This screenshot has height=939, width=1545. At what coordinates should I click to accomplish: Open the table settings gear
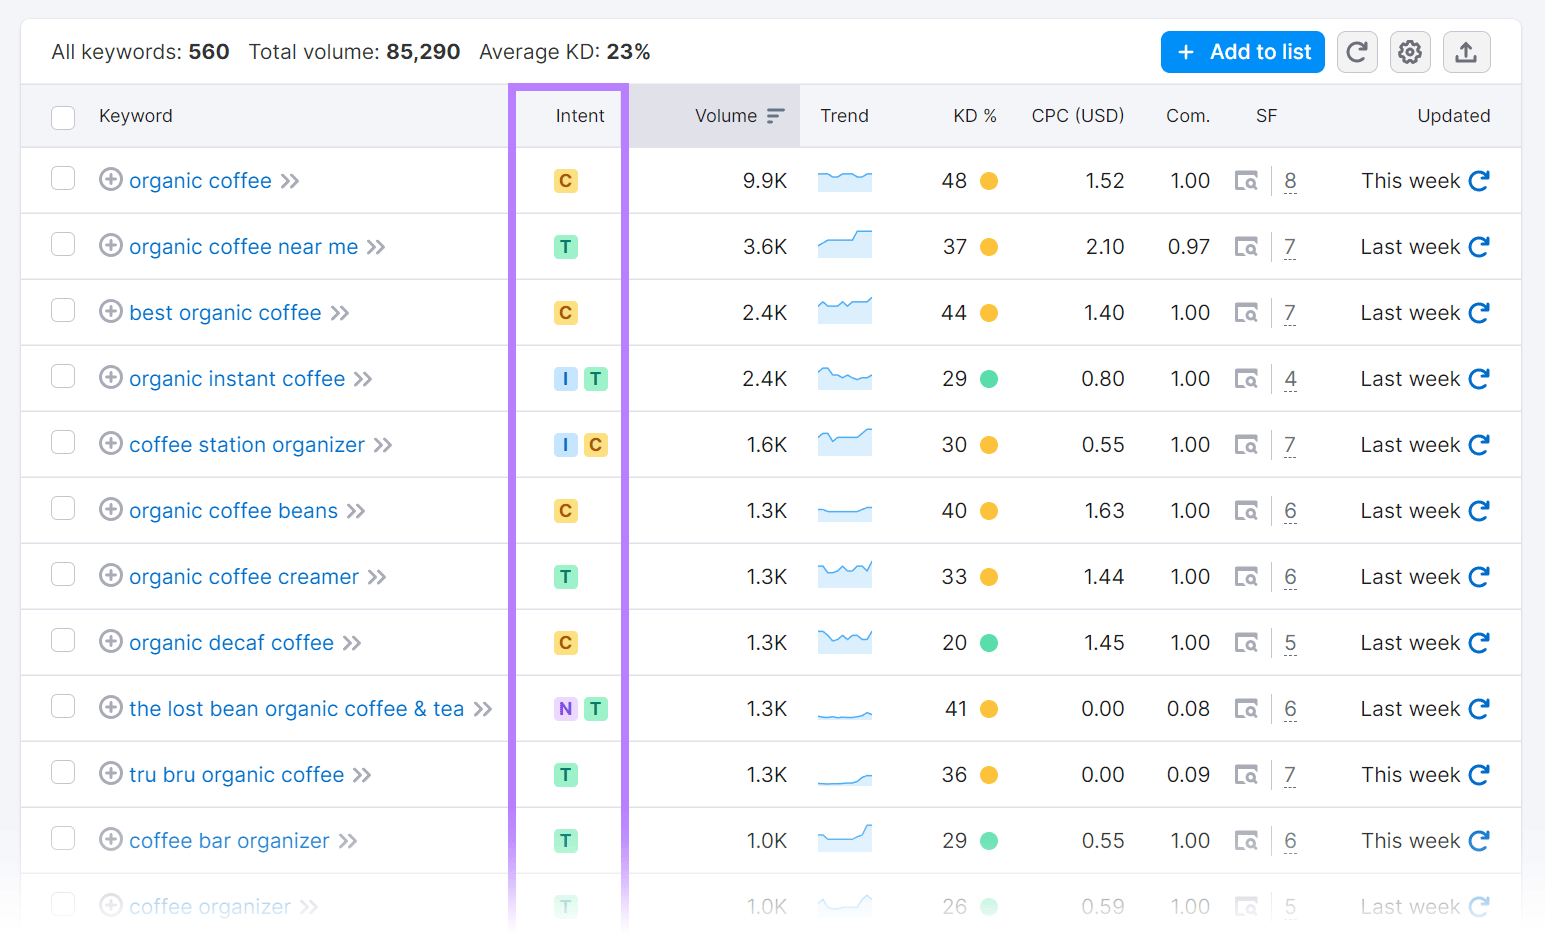[x=1410, y=51]
